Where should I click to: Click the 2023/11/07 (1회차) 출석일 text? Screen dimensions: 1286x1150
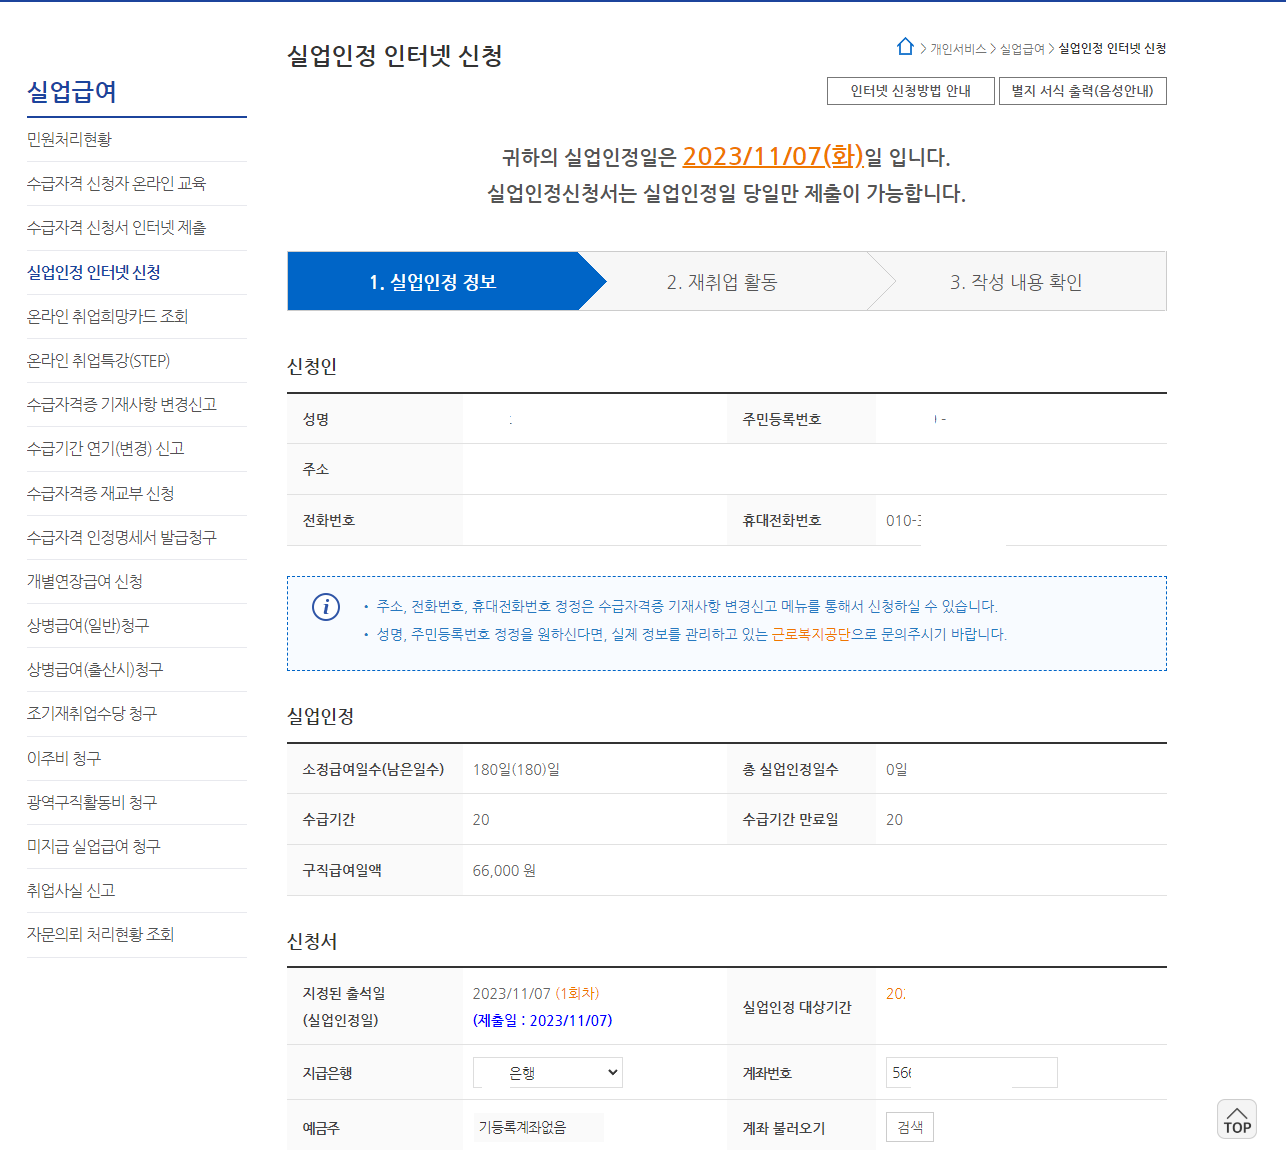point(536,993)
